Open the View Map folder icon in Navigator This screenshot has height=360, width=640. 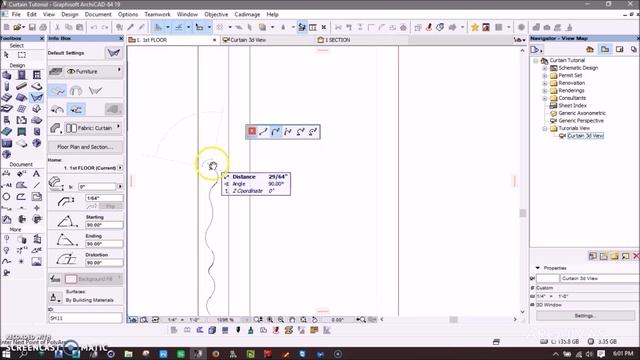(x=605, y=49)
